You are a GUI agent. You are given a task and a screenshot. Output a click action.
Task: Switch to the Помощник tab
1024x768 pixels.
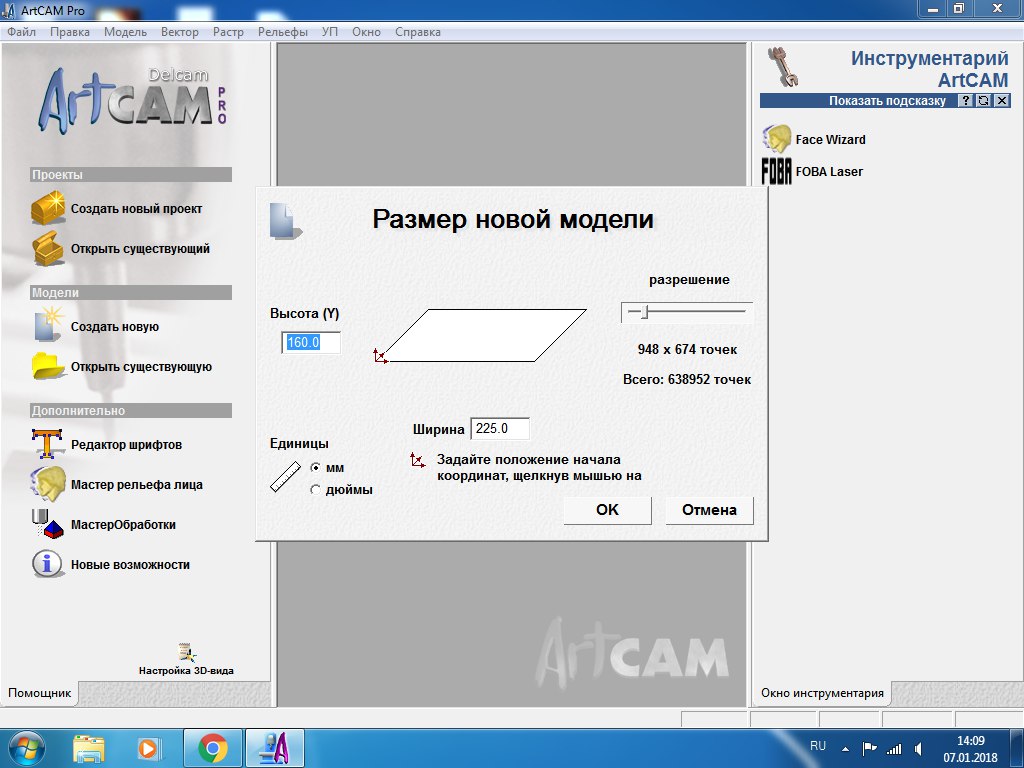pos(39,693)
